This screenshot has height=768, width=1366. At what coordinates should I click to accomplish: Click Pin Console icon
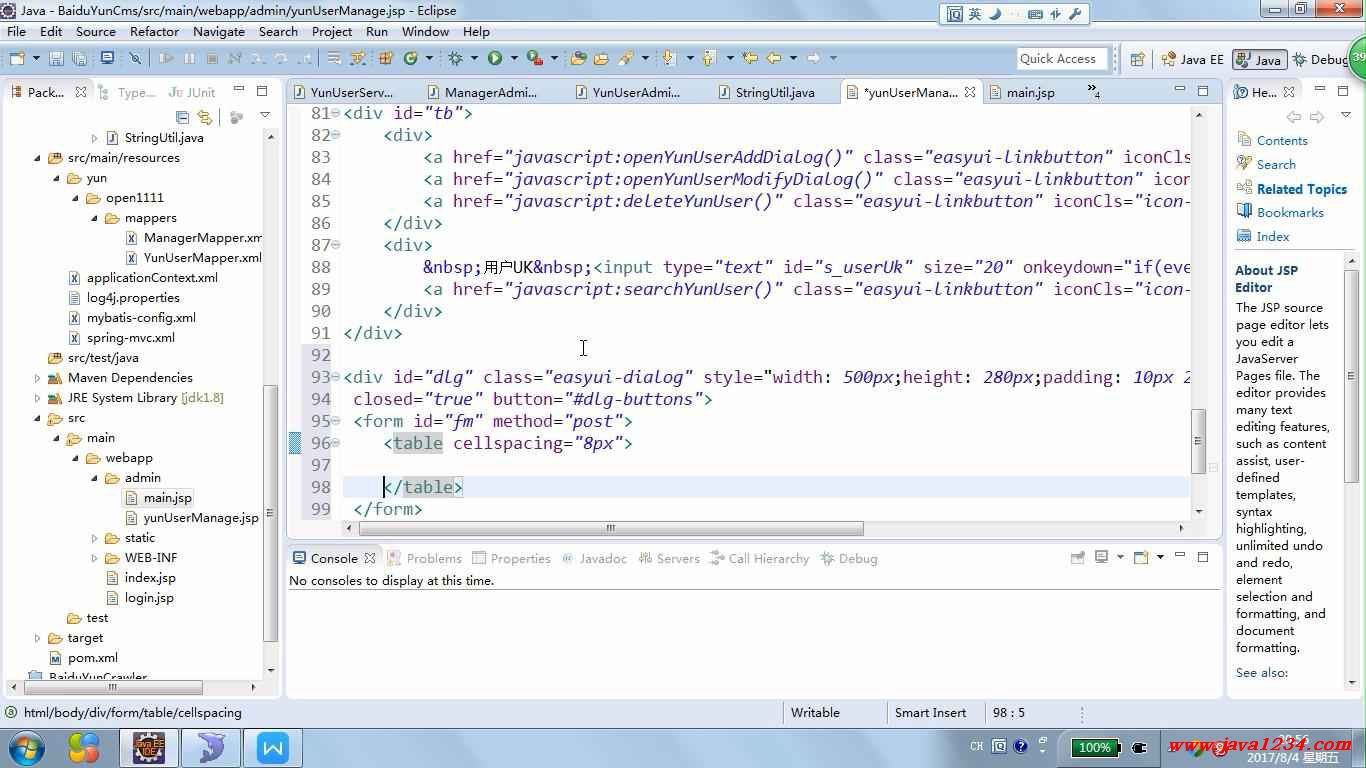(x=1077, y=557)
